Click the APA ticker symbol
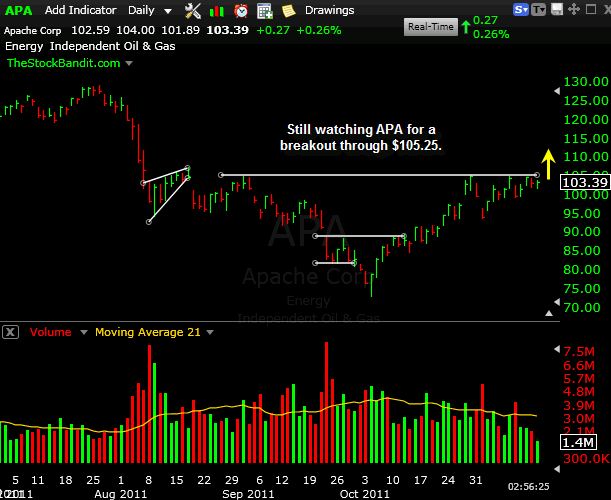 (x=19, y=10)
